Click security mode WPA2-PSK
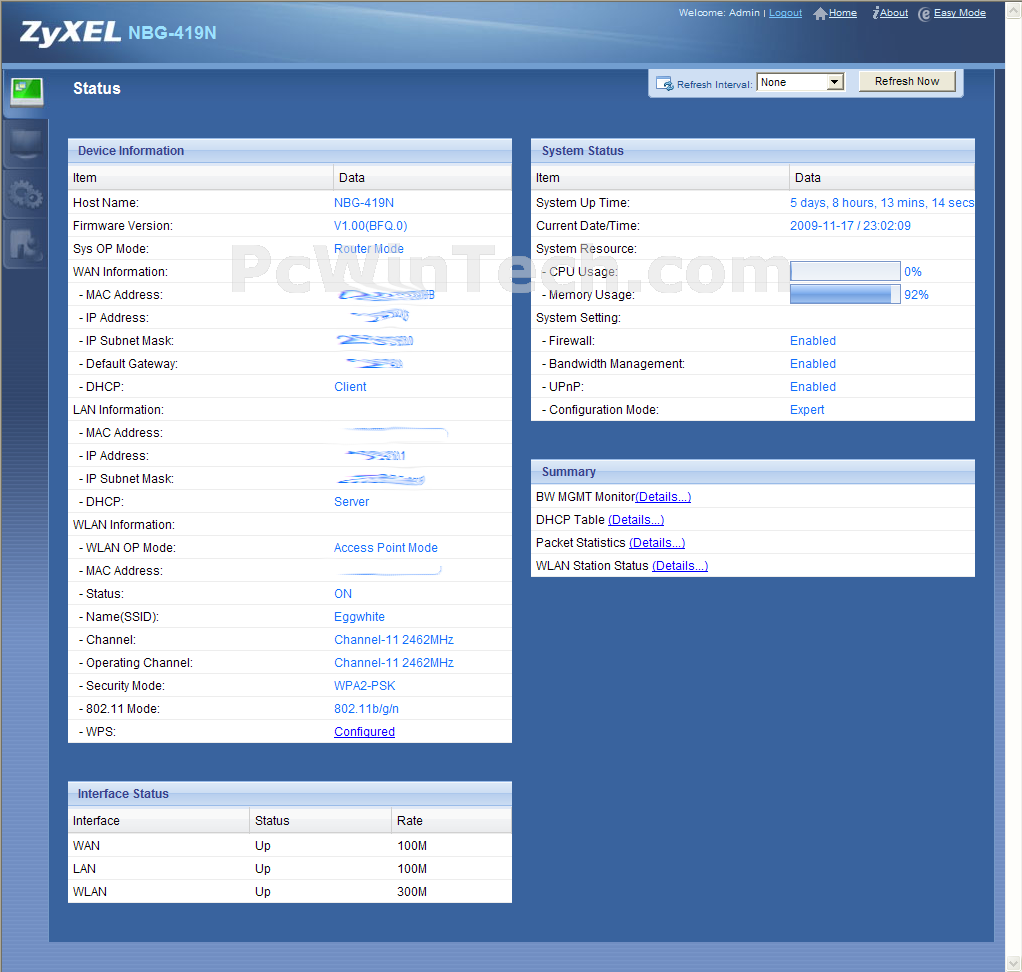The width and height of the screenshot is (1022, 972). (364, 686)
